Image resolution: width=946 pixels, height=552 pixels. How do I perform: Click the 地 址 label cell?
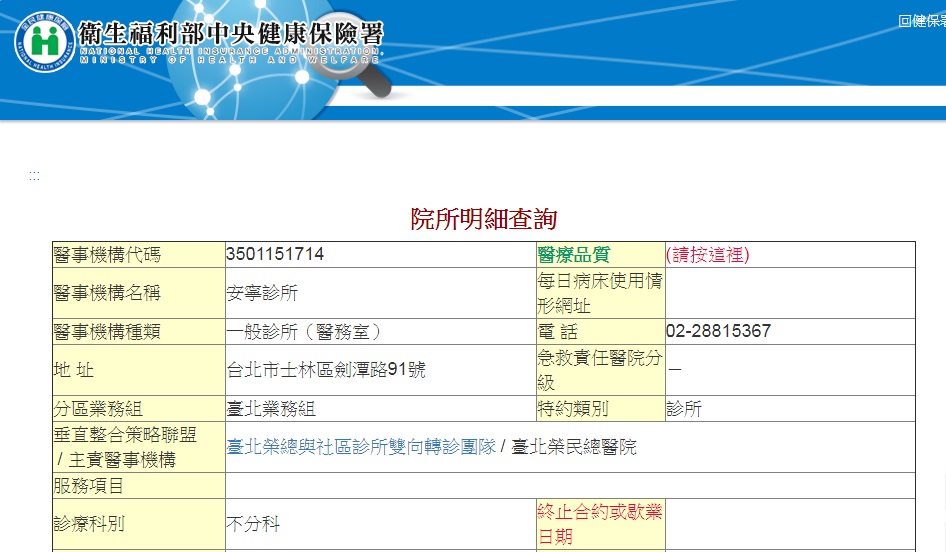tap(139, 370)
